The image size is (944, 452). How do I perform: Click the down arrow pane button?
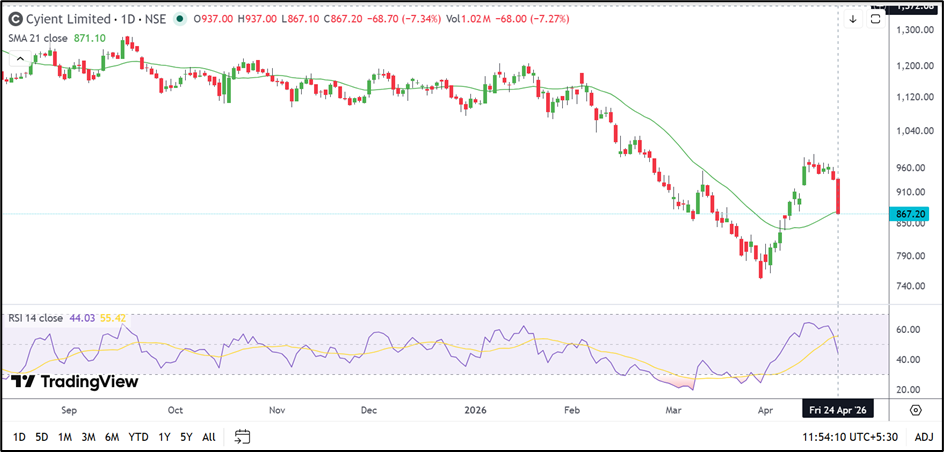853,18
